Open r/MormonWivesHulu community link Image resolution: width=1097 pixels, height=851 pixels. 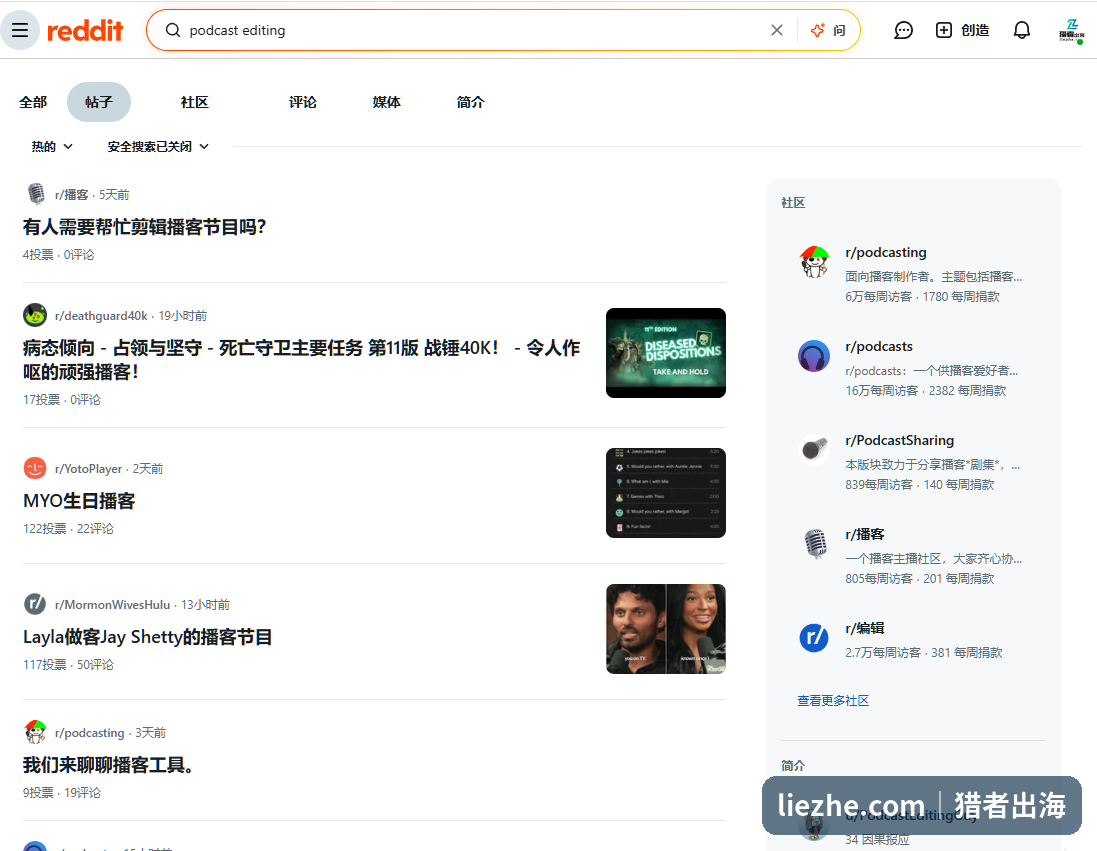[x=113, y=604]
